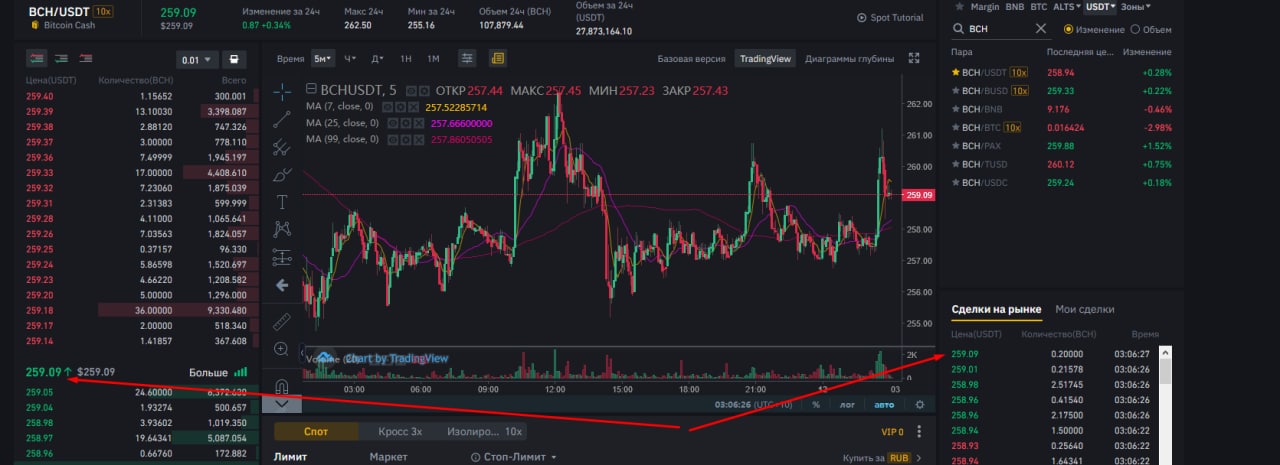Pick the brush drawing tool
Image resolution: width=1280 pixels, height=465 pixels.
tap(281, 174)
